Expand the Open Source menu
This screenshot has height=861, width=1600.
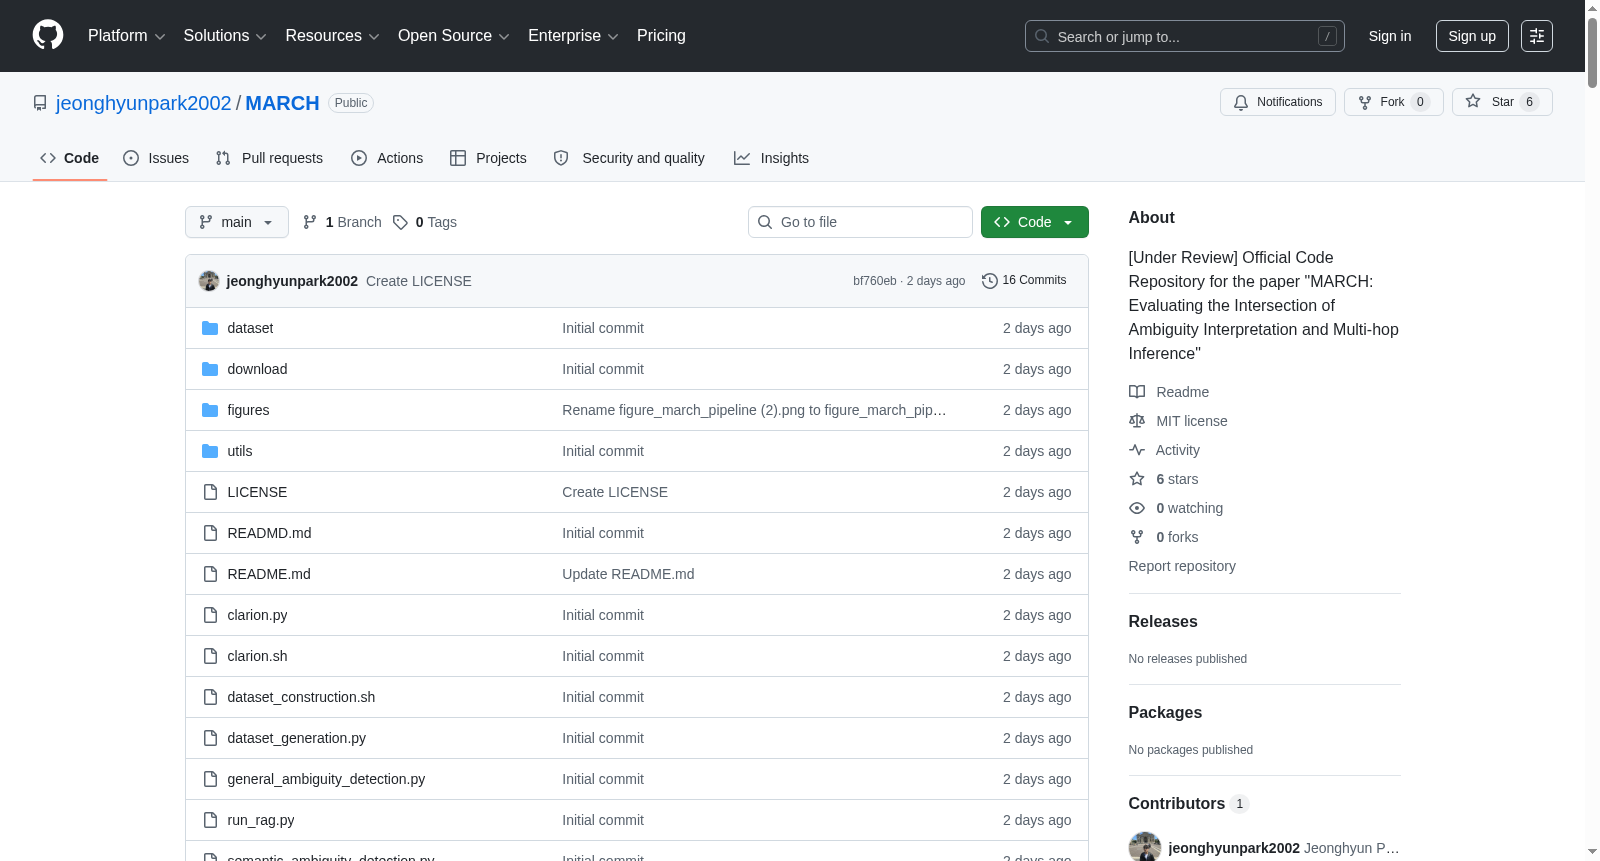[454, 36]
